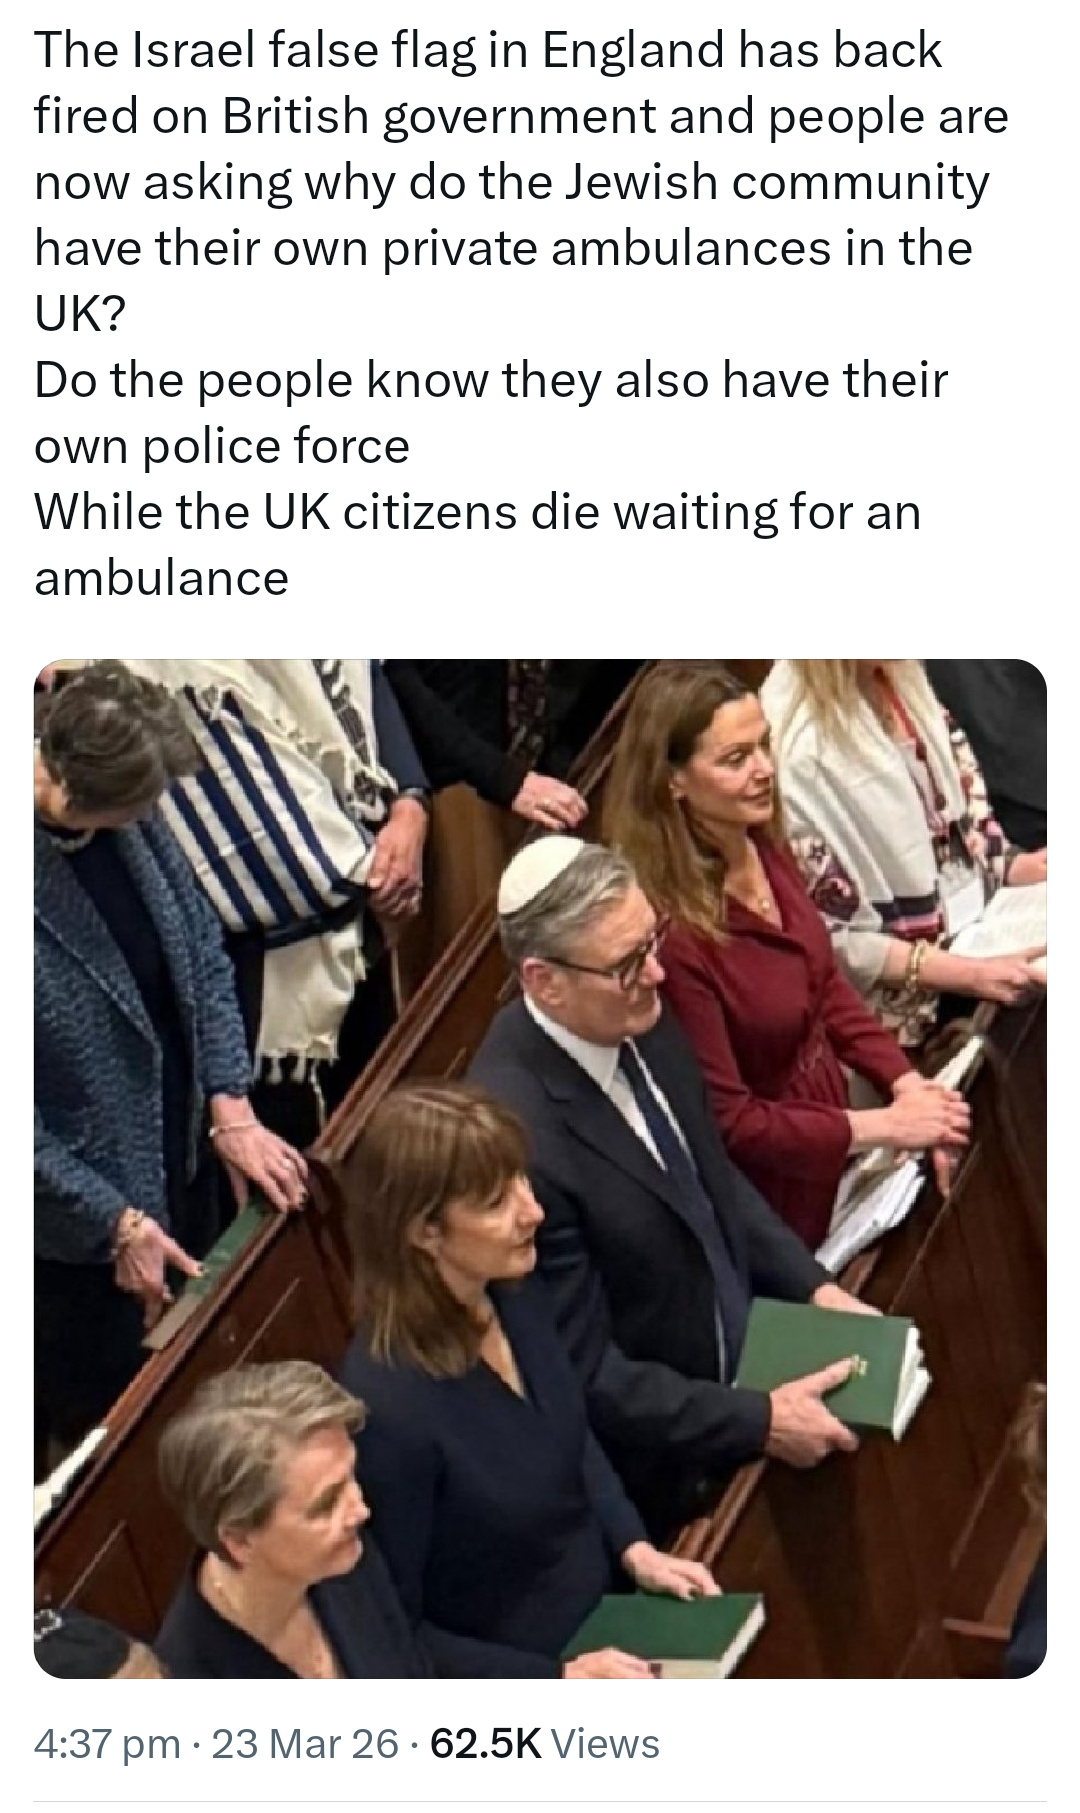Click the line "While the UK citizens die"

477,512
